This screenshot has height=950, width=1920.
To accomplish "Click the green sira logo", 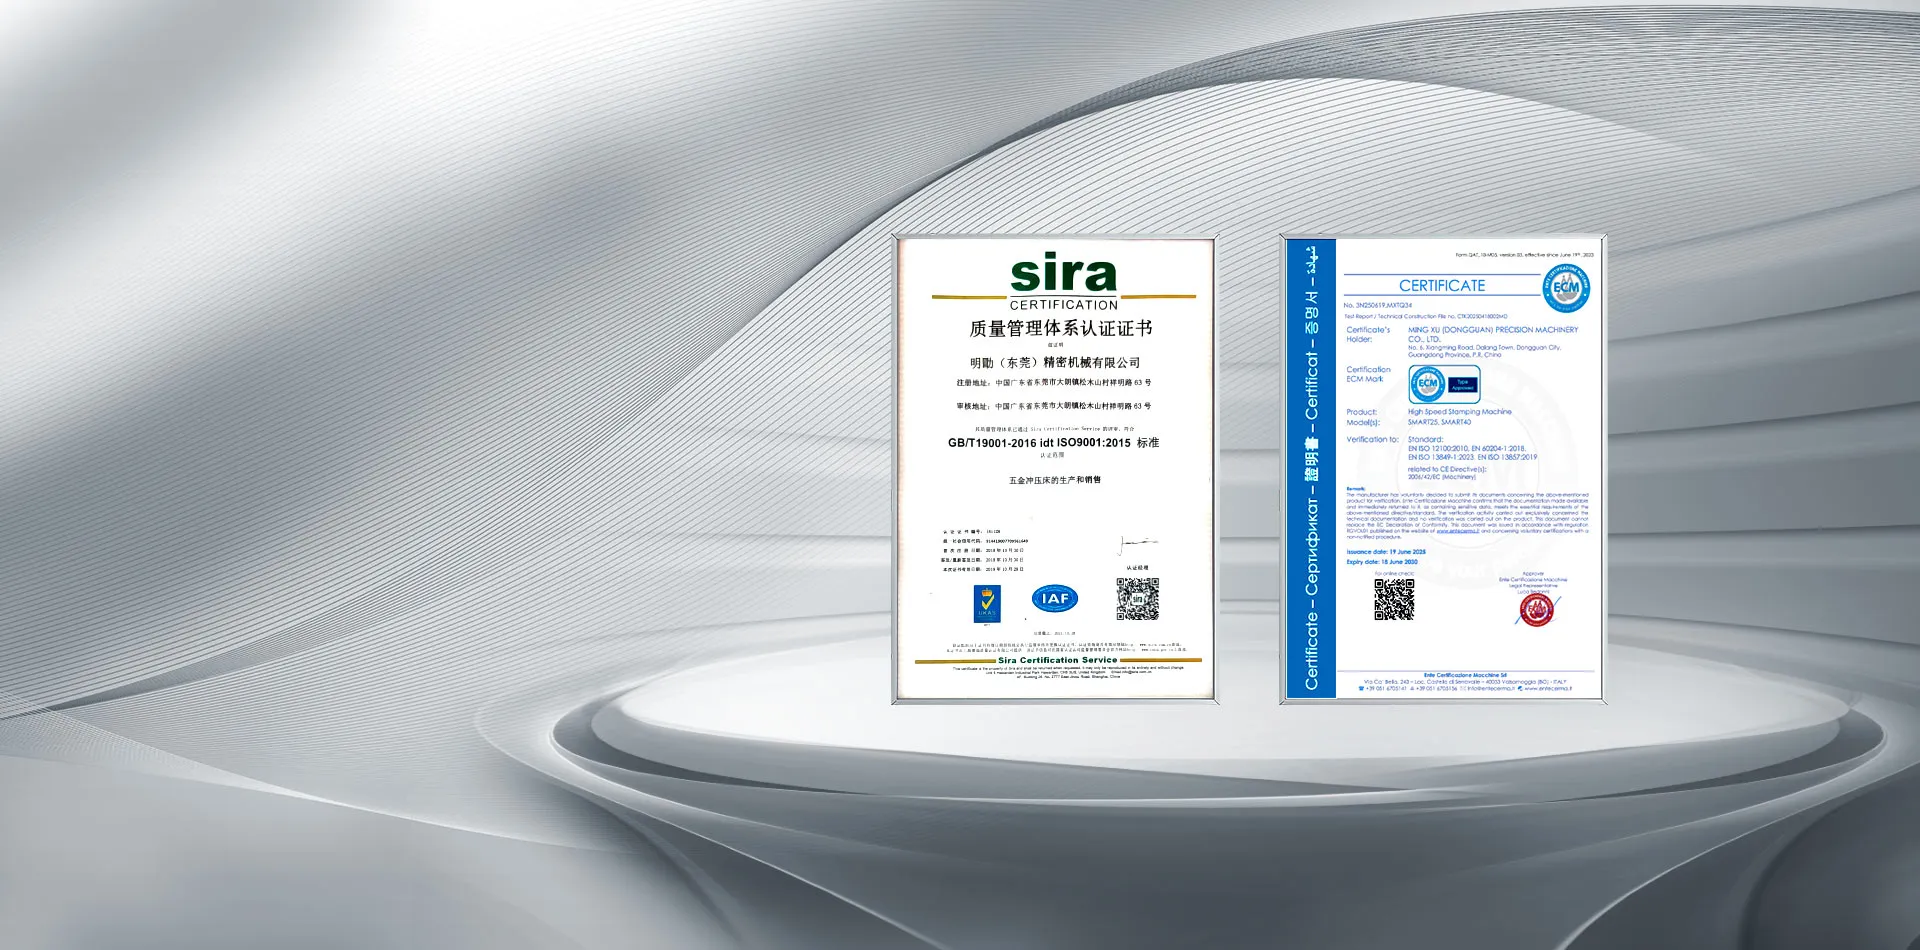I will pyautogui.click(x=1063, y=274).
